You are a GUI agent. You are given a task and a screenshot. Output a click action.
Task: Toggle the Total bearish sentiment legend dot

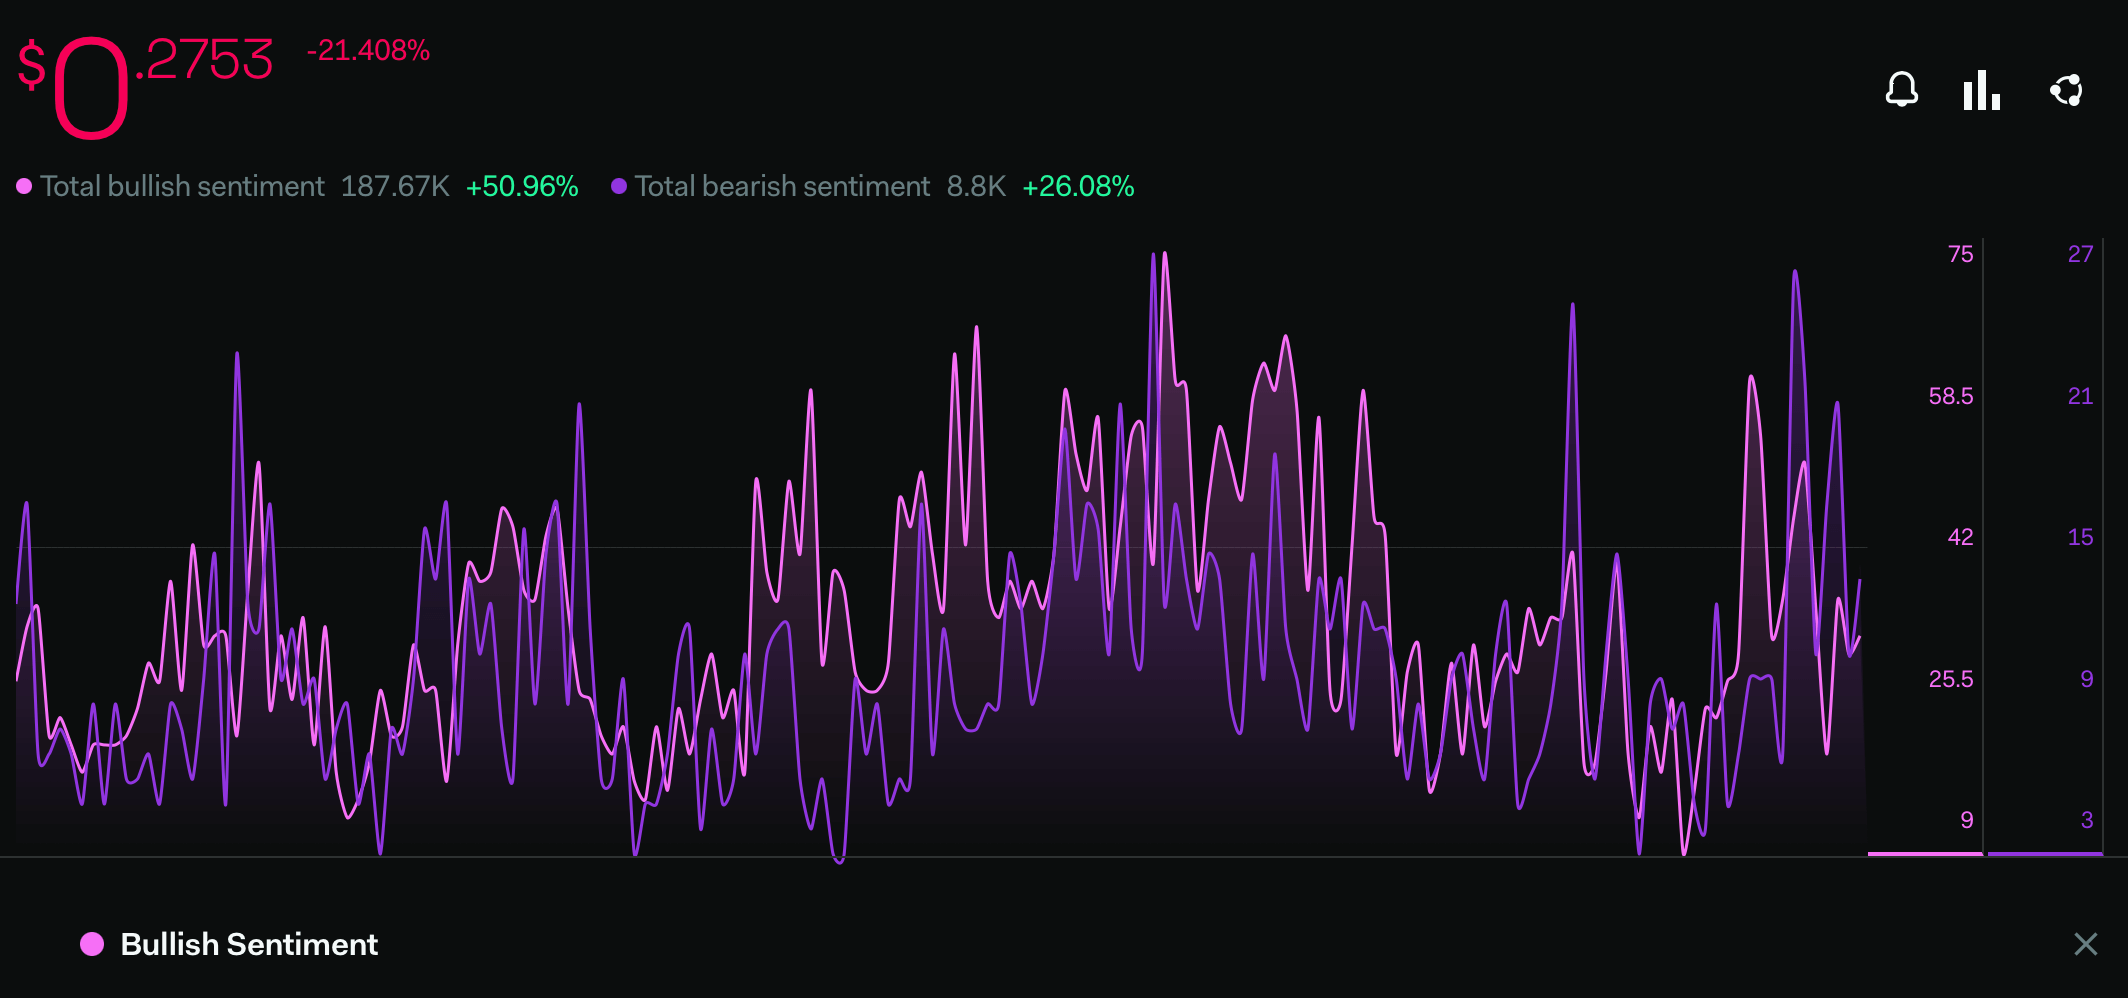coord(619,186)
